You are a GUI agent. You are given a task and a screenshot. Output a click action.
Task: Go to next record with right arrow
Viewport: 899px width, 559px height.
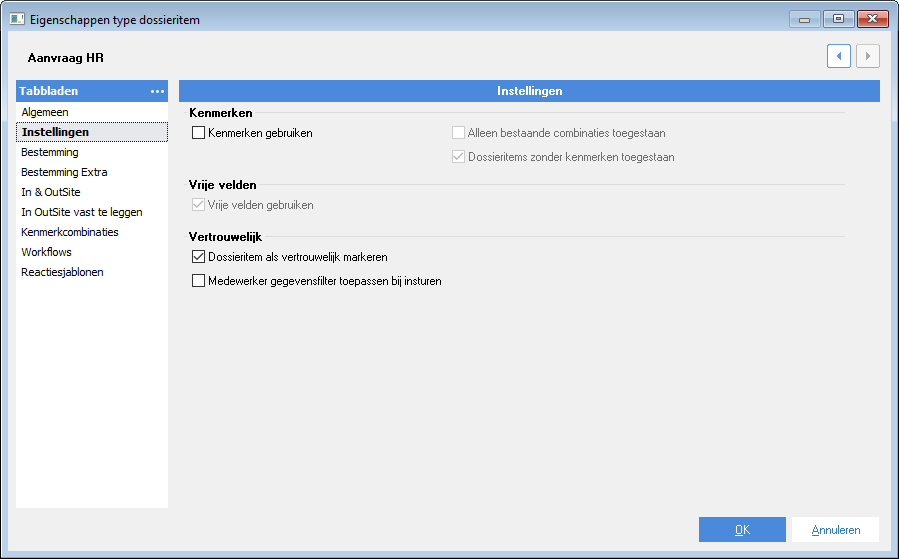867,56
